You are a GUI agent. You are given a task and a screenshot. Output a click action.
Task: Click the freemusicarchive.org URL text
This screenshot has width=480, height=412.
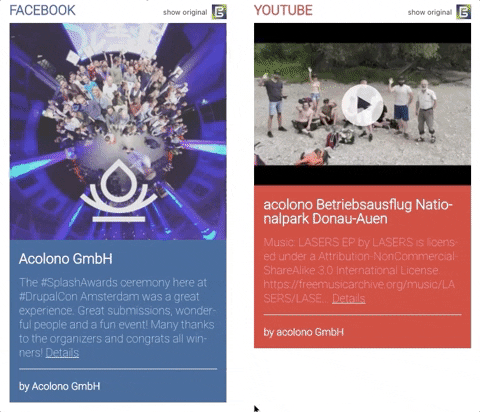tap(359, 291)
